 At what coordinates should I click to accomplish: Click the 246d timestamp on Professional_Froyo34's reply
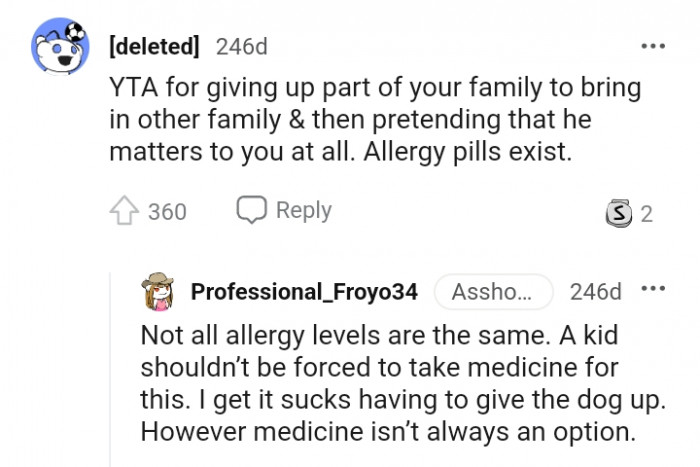click(595, 292)
